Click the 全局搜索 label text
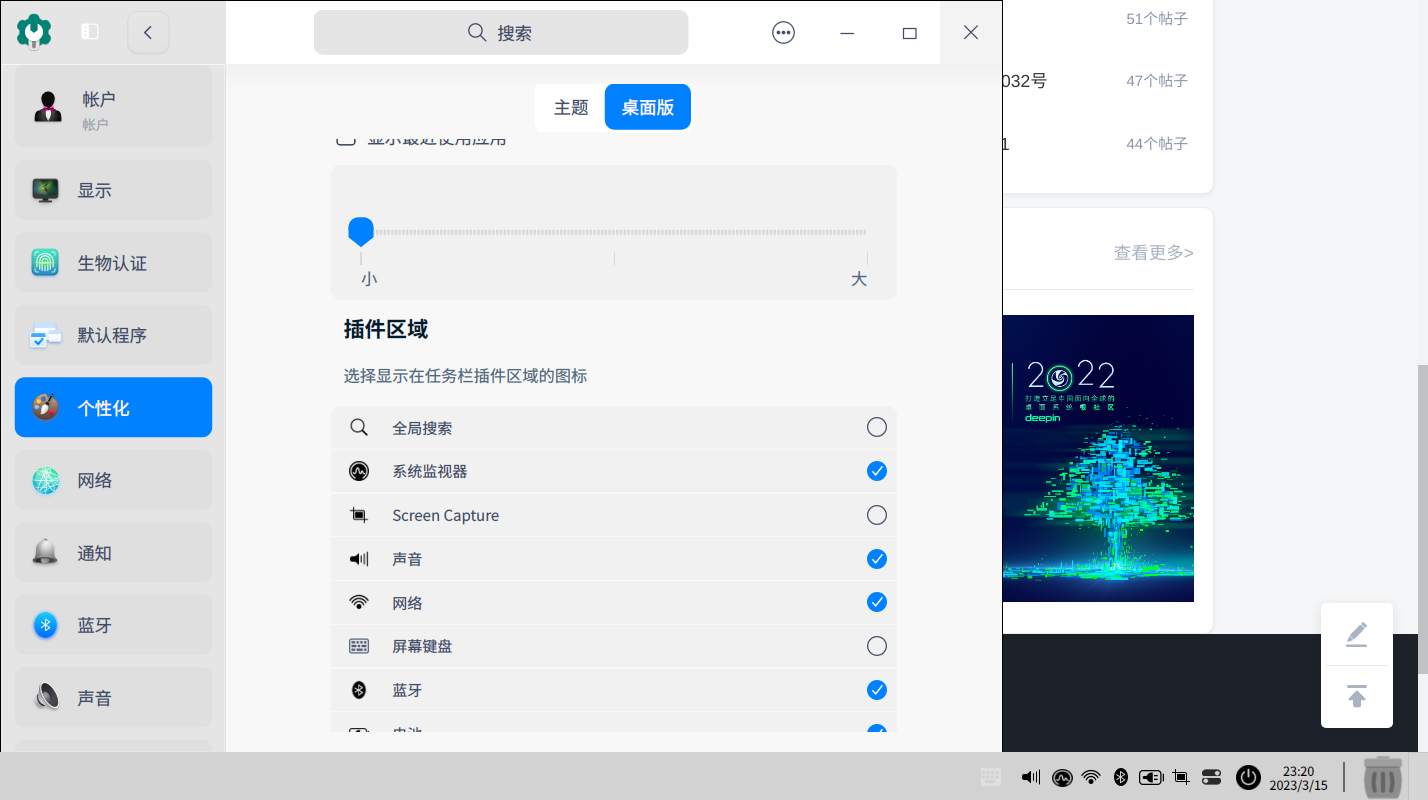 pos(422,428)
